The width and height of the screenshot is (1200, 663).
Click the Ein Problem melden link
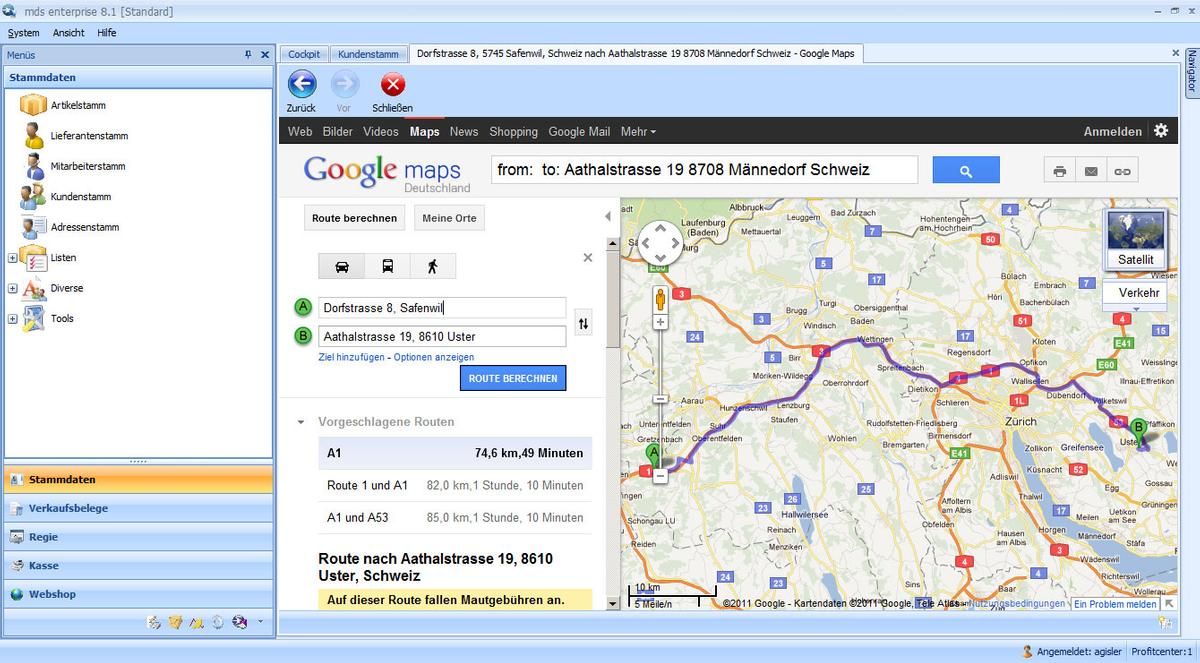coord(1115,604)
